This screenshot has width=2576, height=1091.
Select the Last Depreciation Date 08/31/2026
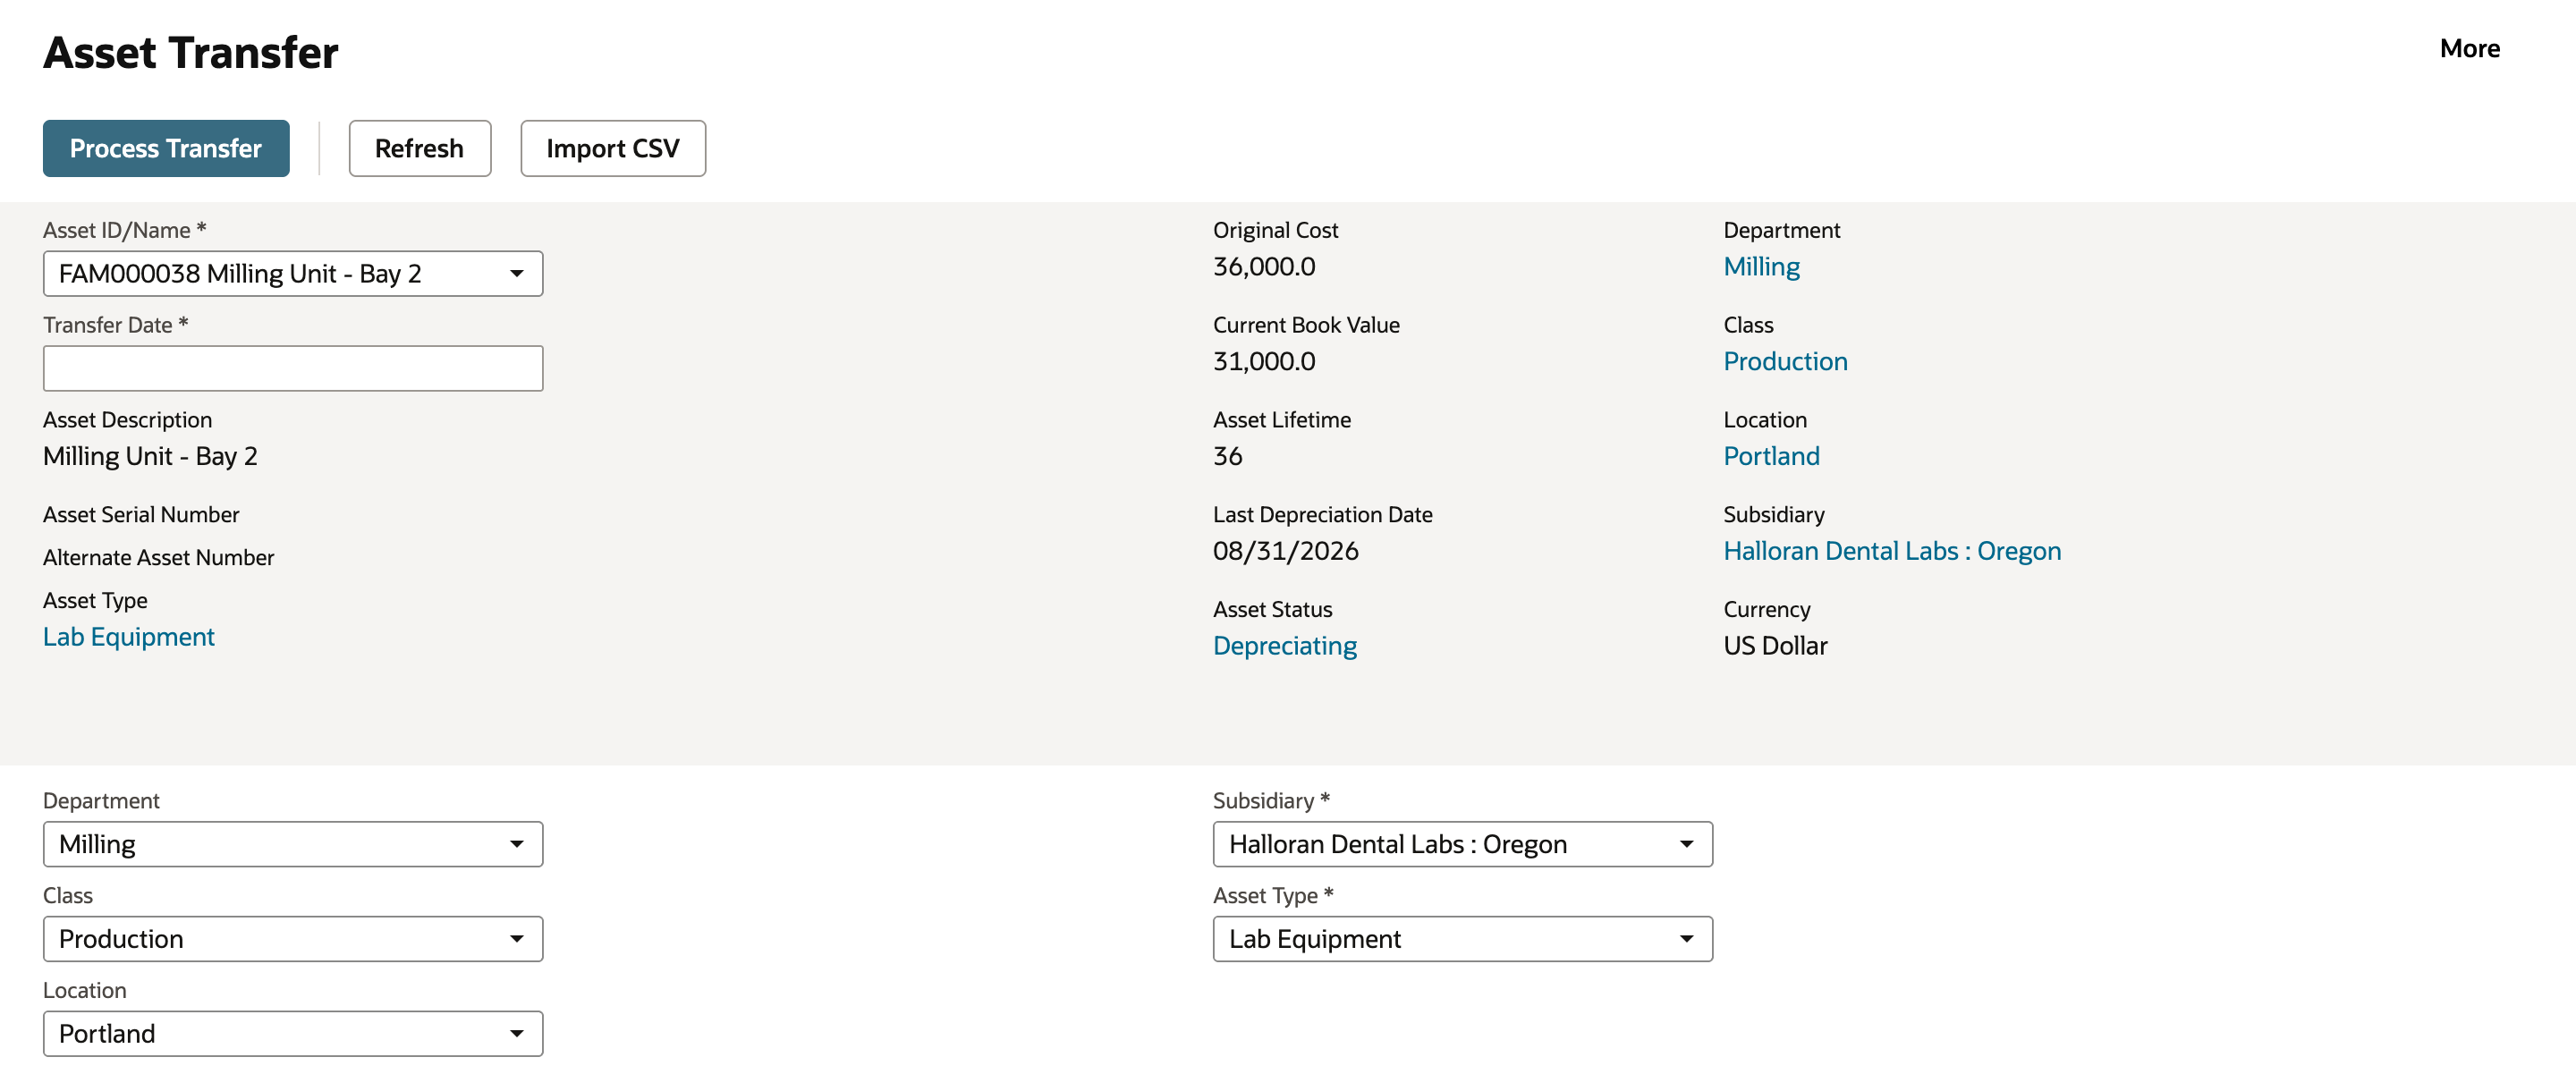(1286, 551)
